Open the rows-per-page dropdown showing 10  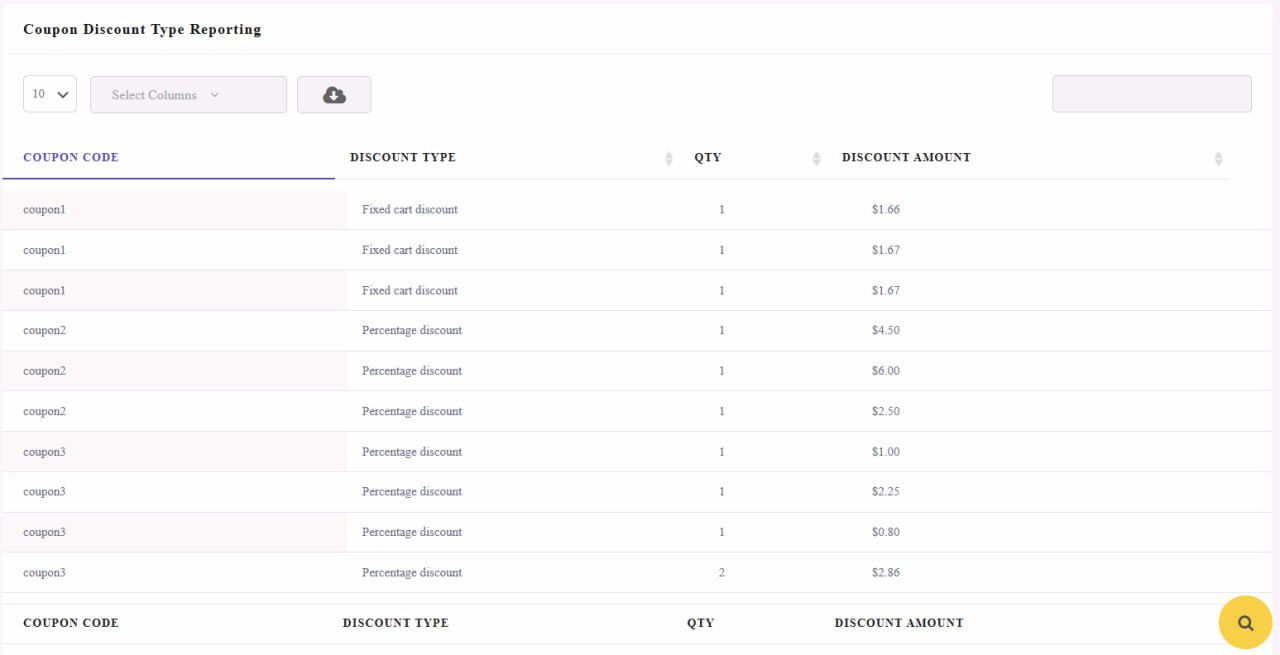click(x=50, y=94)
